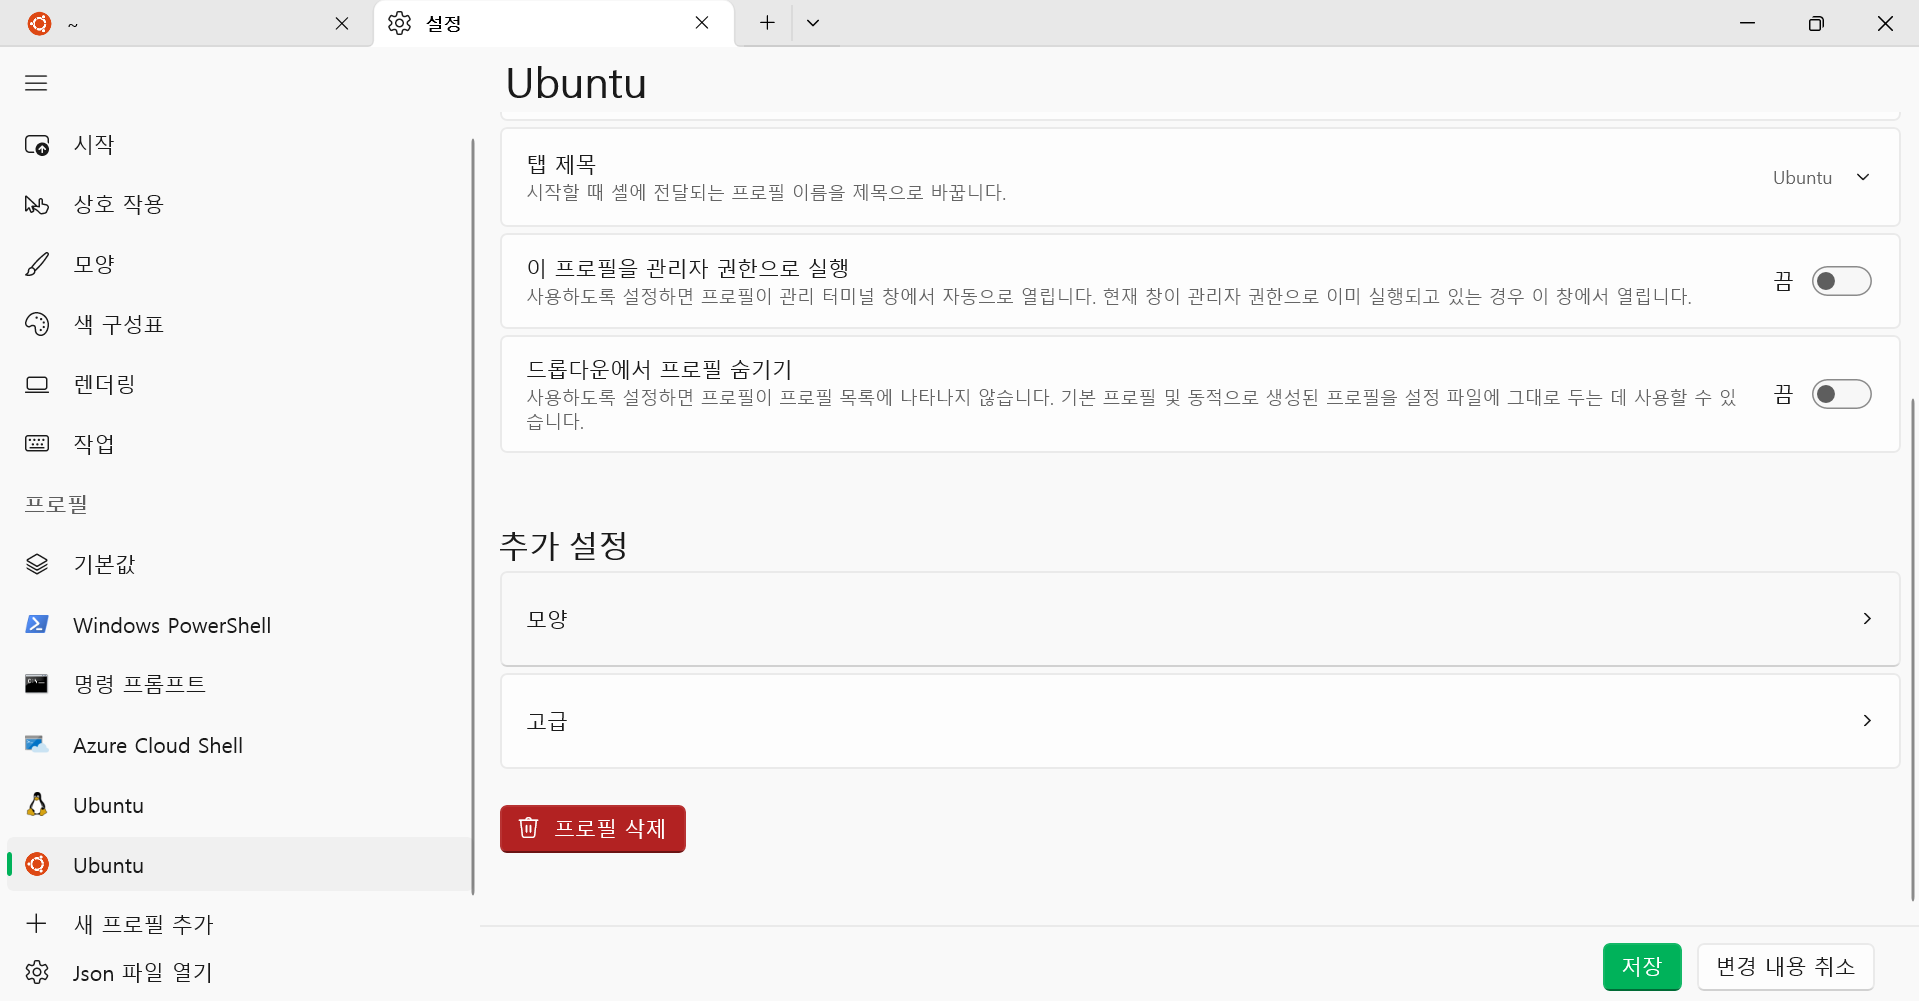This screenshot has height=1001, width=1919.
Task: Select the 기본값 profile defaults entry
Action: click(238, 565)
